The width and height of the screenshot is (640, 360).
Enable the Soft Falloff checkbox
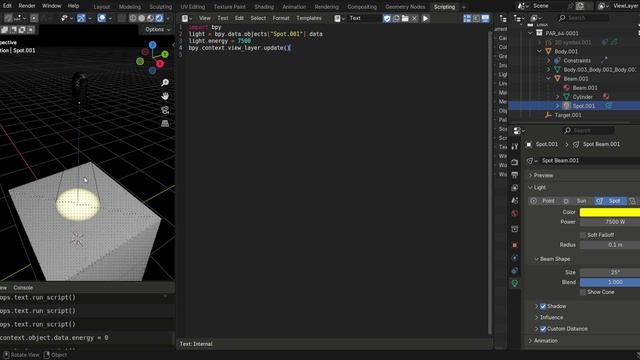(x=583, y=235)
